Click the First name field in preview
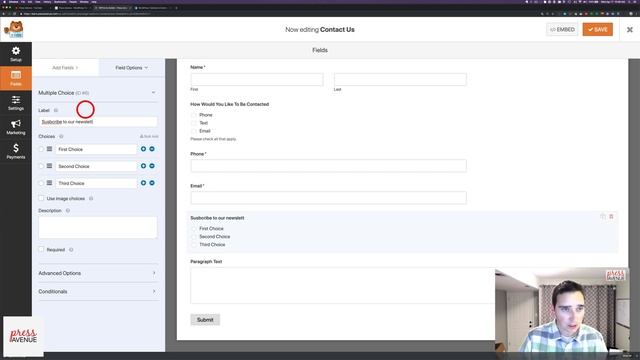This screenshot has width=640, height=360. (x=257, y=79)
